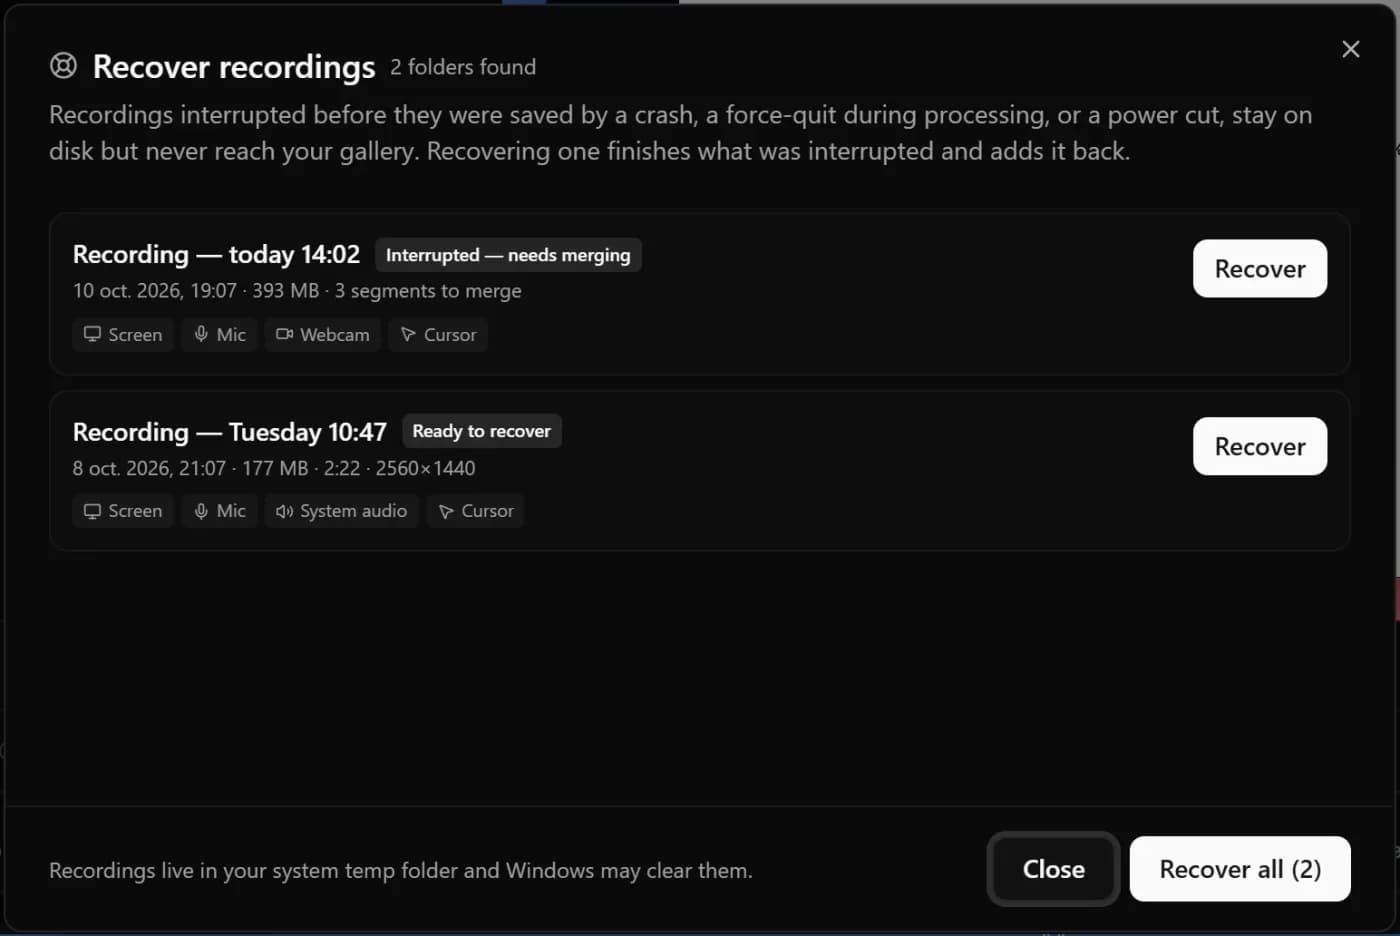Click the system temp folder warning text
Image resolution: width=1400 pixels, height=936 pixels.
click(x=401, y=870)
